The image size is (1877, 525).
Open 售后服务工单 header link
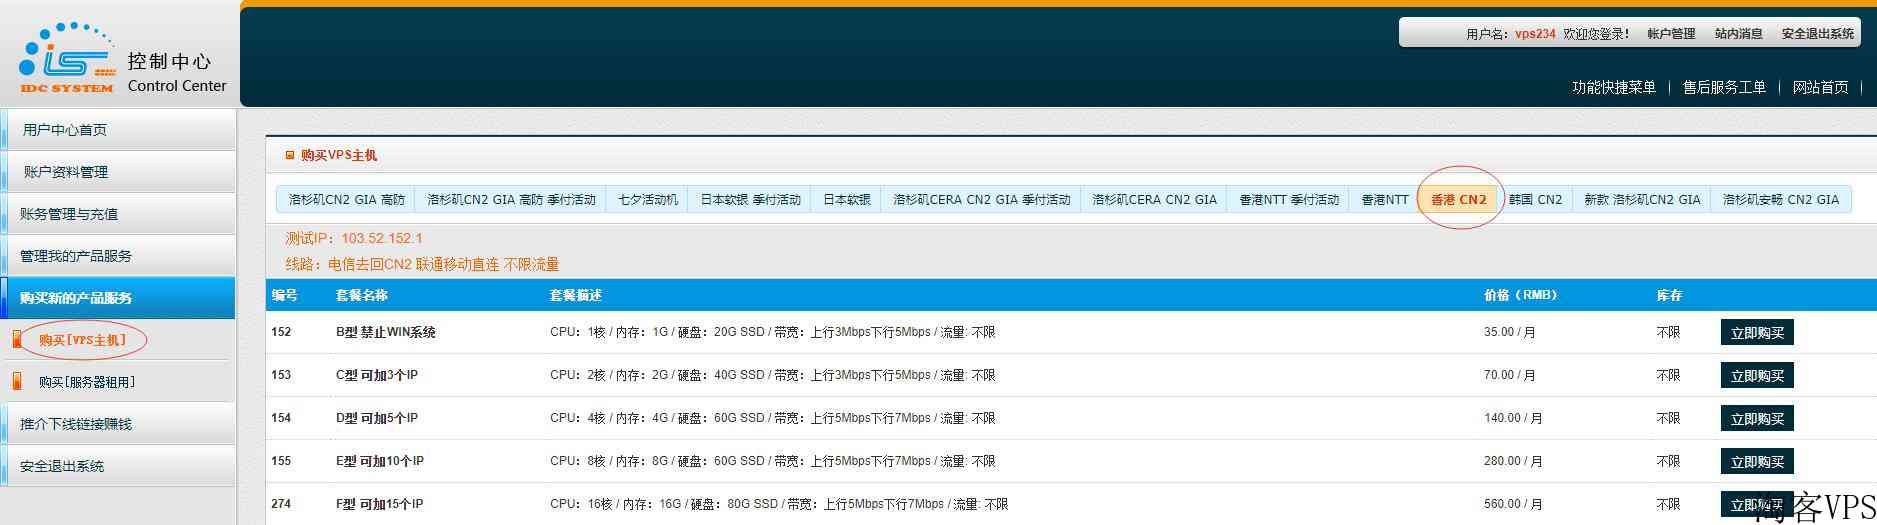[1724, 87]
